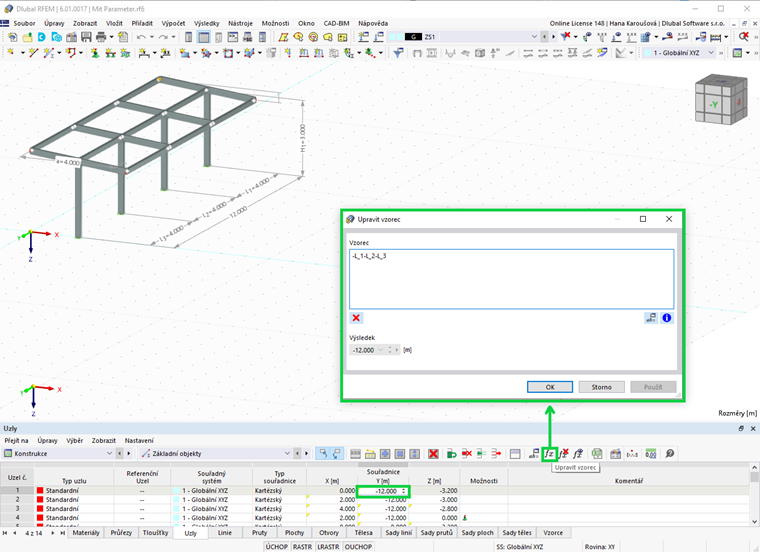
Task: Go to the next load case arrow beside ZS1
Action: pos(554,37)
